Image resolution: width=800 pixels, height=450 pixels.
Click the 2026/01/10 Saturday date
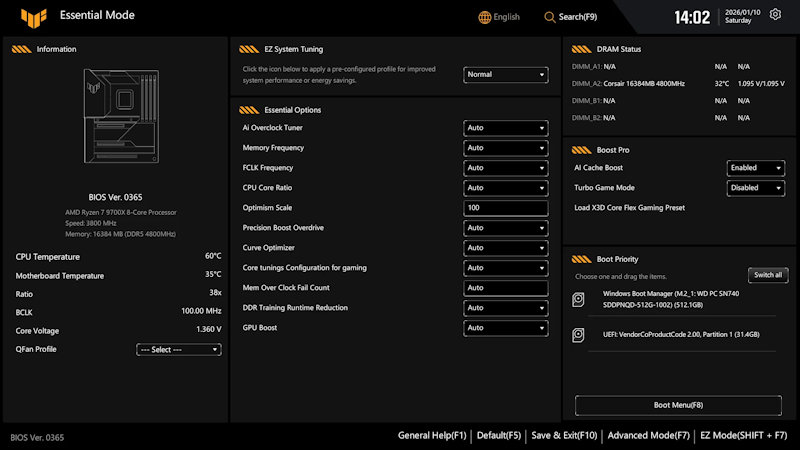pyautogui.click(x=742, y=16)
